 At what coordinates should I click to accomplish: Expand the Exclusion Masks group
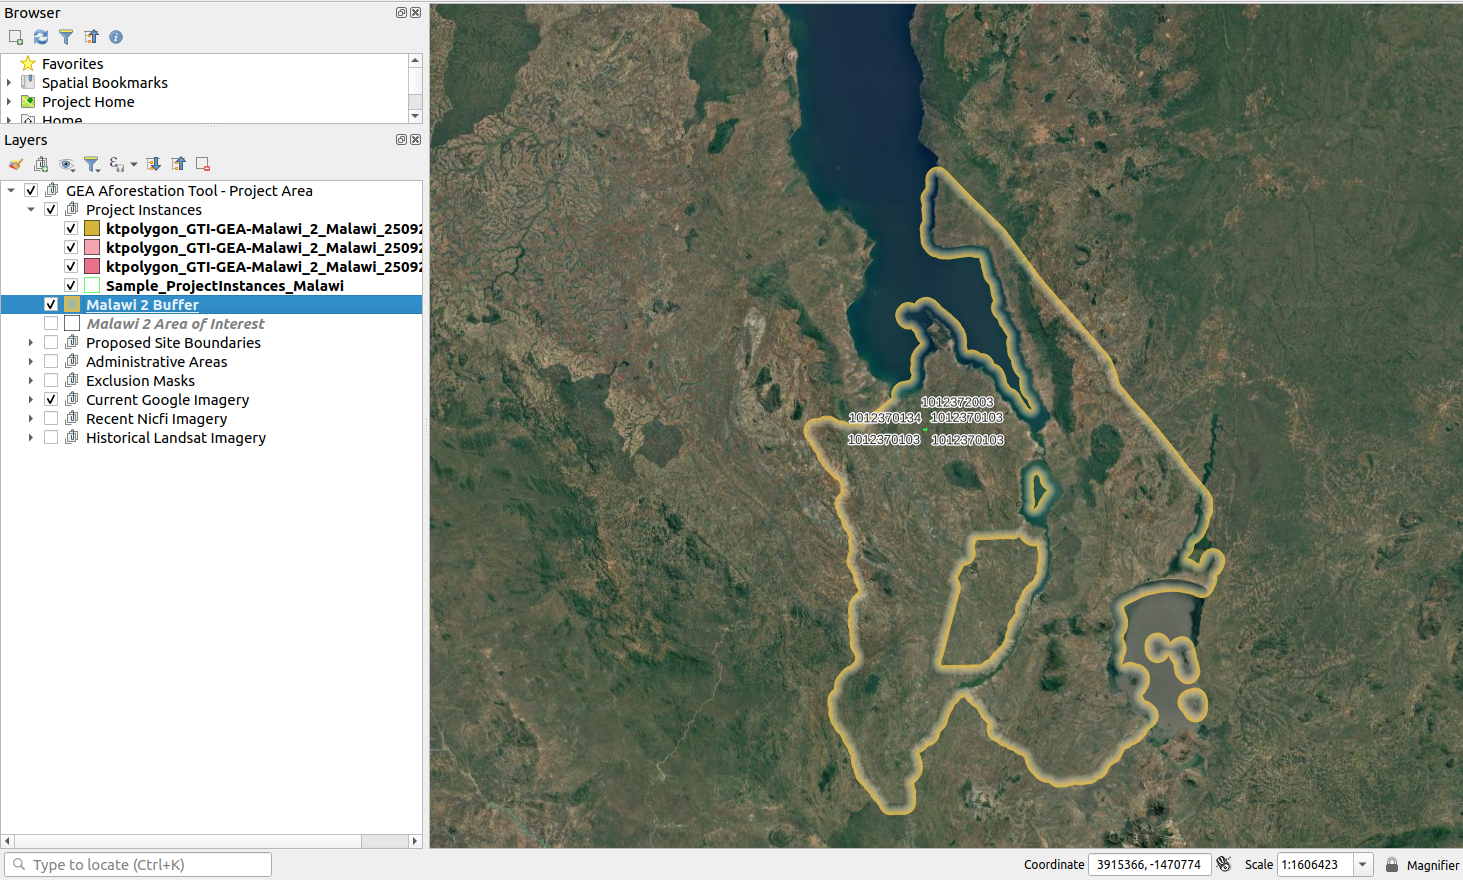(31, 381)
